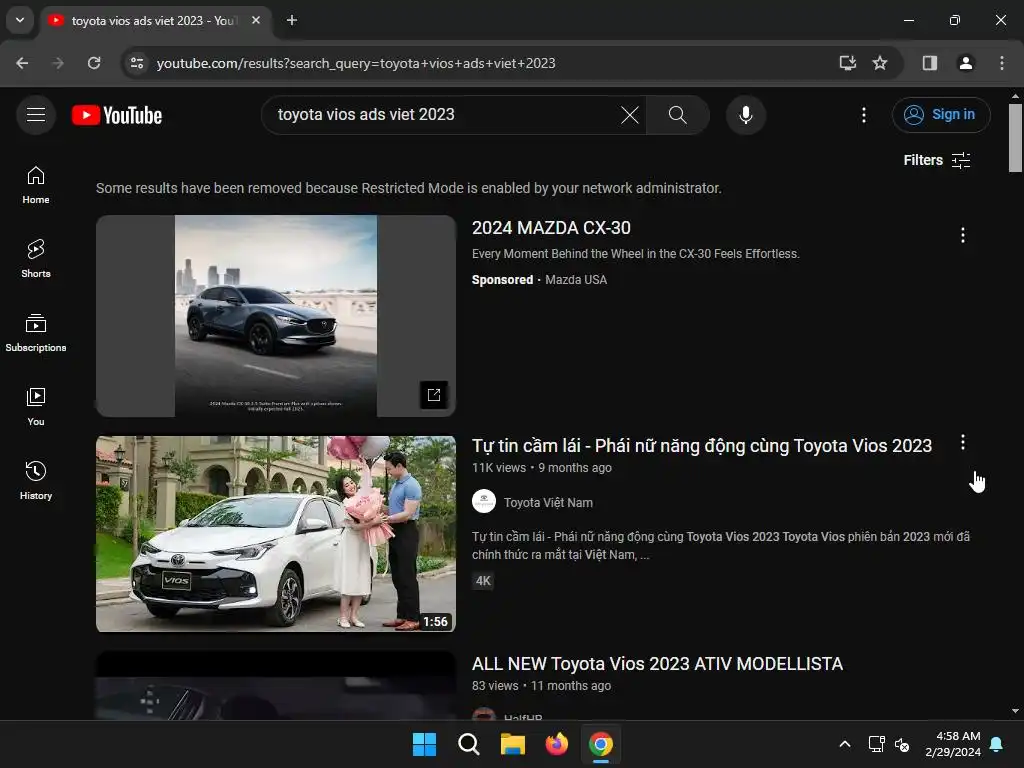The height and width of the screenshot is (768, 1024).
Task: Open the notification bell in the taskbar
Action: [997, 744]
